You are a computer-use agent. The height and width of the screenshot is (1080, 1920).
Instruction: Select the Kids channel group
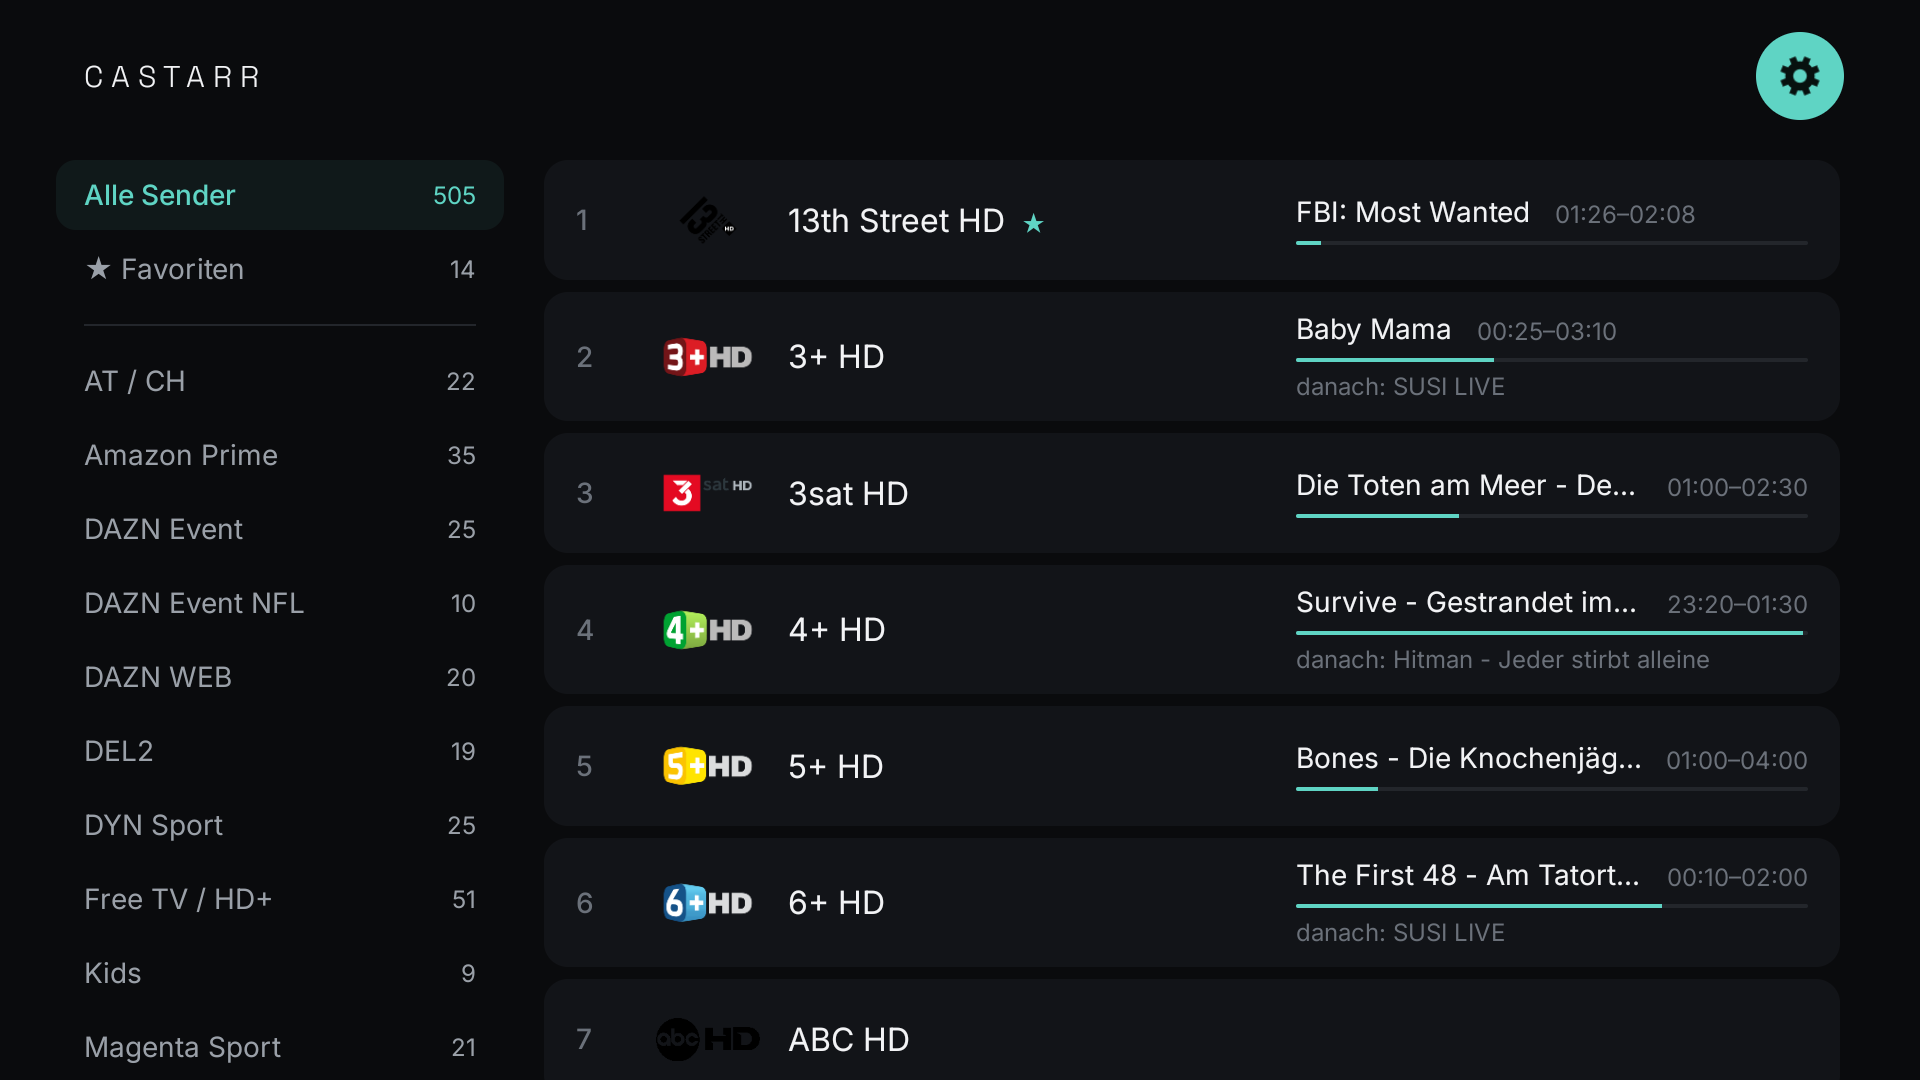tap(280, 973)
